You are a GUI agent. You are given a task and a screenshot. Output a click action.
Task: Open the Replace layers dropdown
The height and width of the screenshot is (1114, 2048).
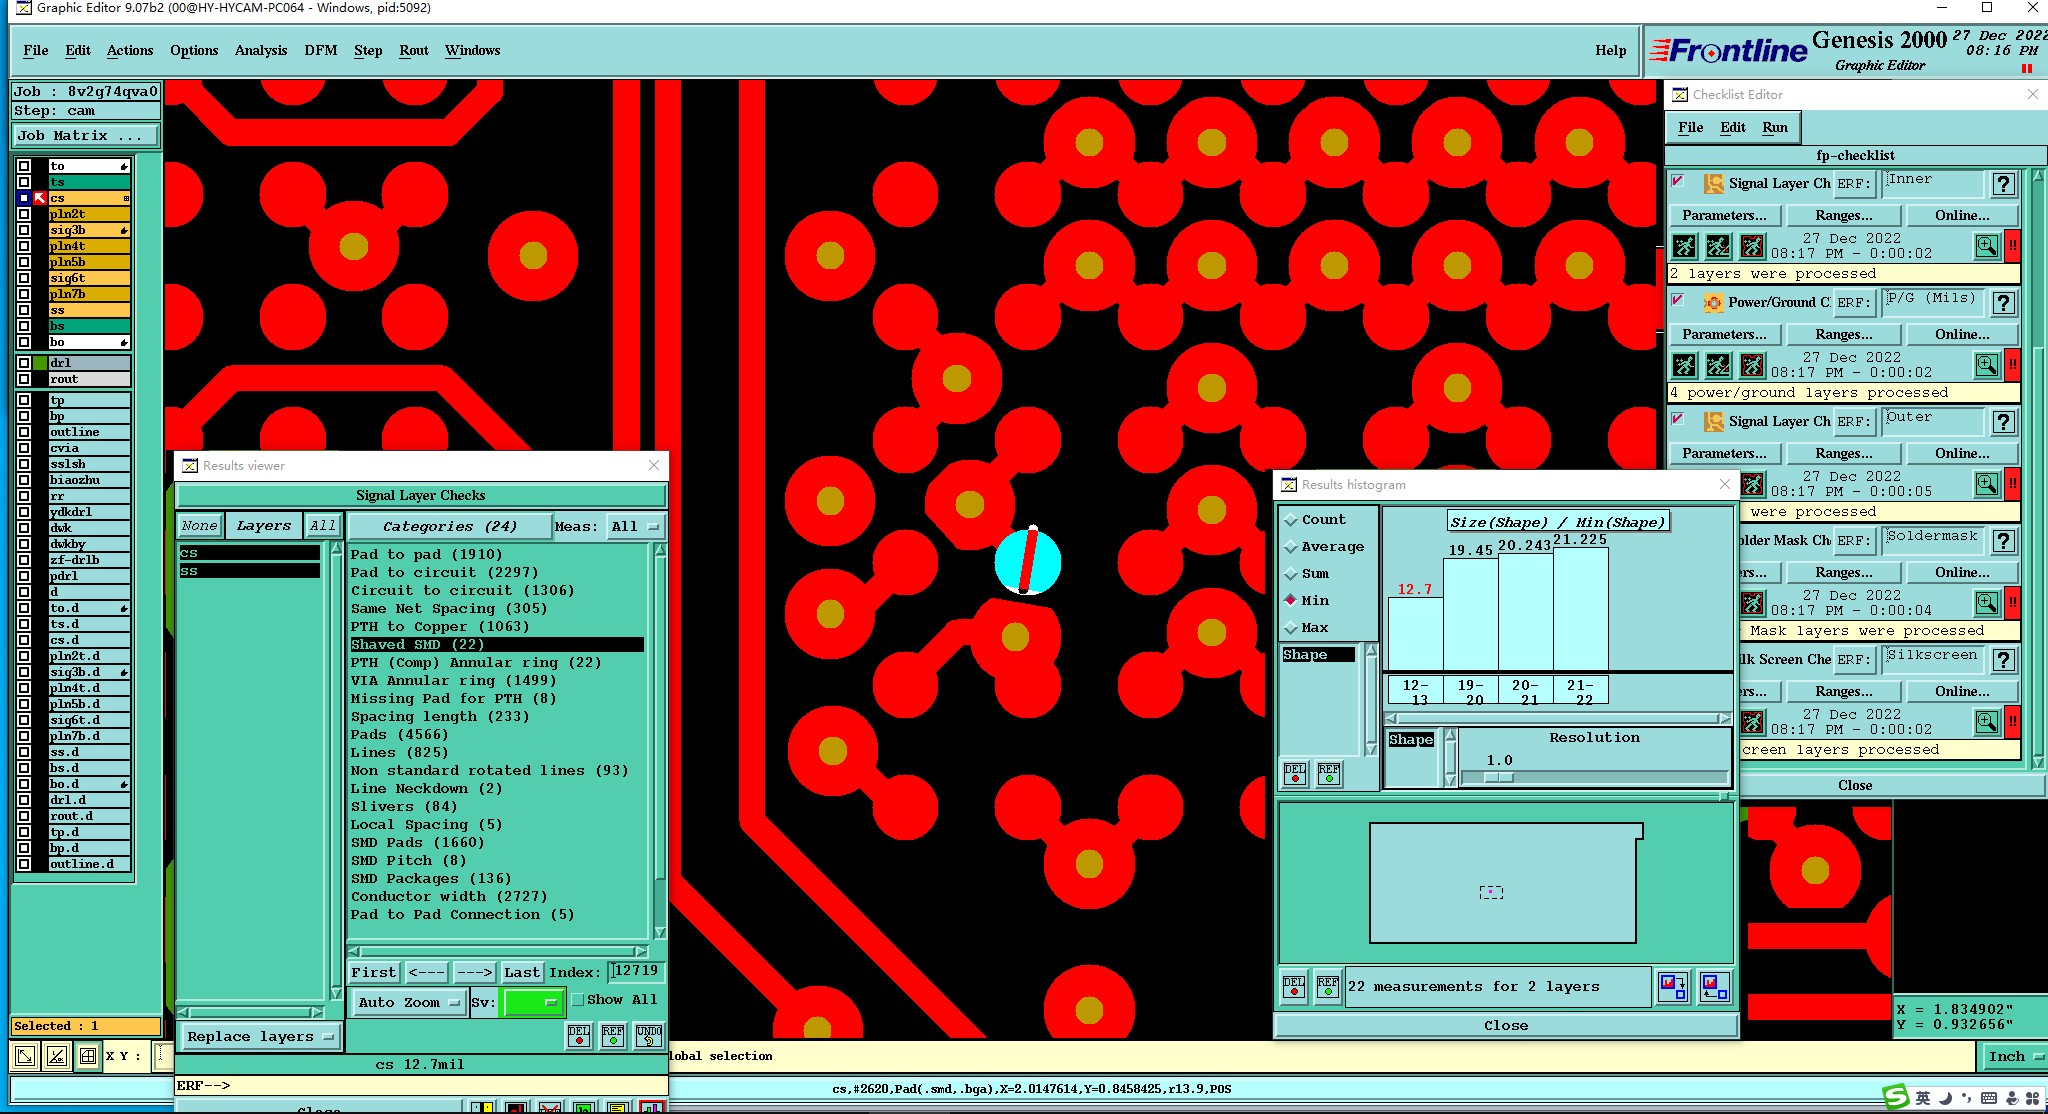coord(260,1037)
